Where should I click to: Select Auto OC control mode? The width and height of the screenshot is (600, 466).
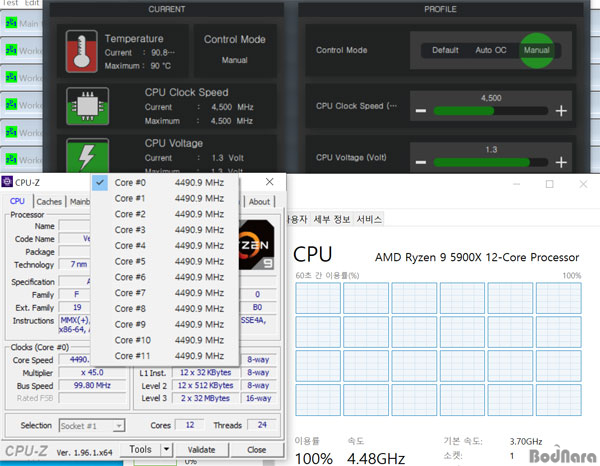[x=491, y=50]
